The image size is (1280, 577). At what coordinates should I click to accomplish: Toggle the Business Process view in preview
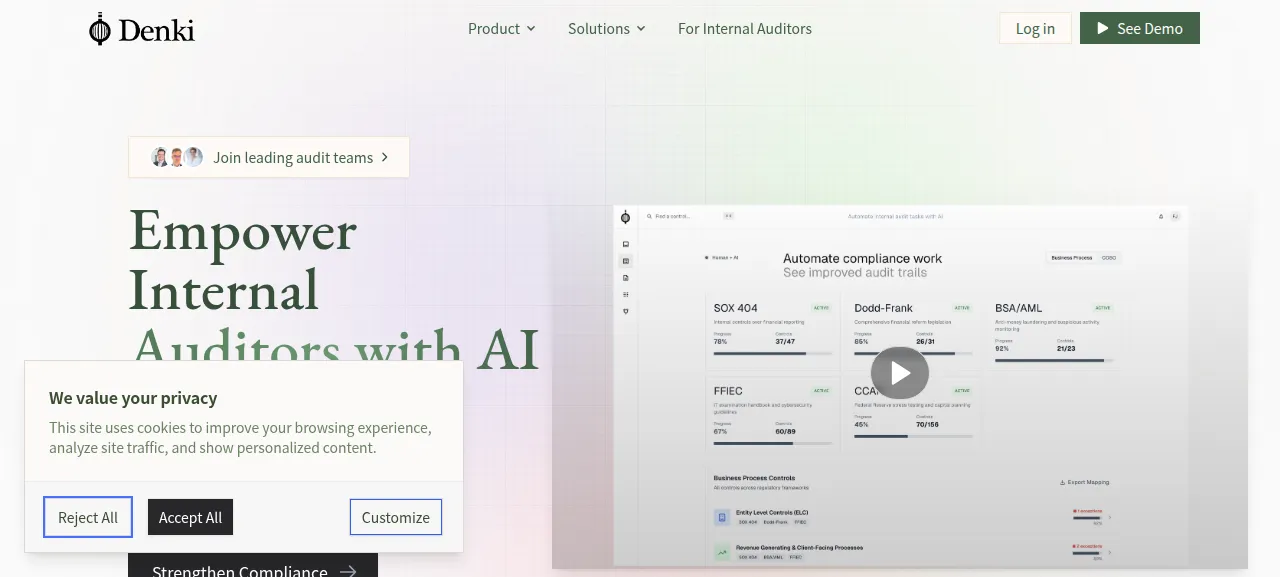[1071, 257]
